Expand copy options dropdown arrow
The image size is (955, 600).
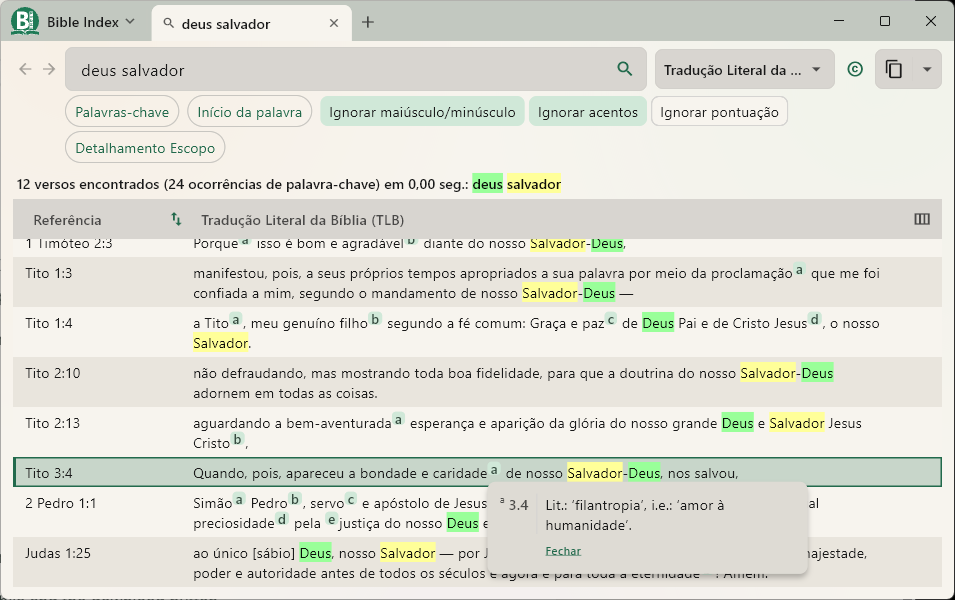pyautogui.click(x=927, y=69)
